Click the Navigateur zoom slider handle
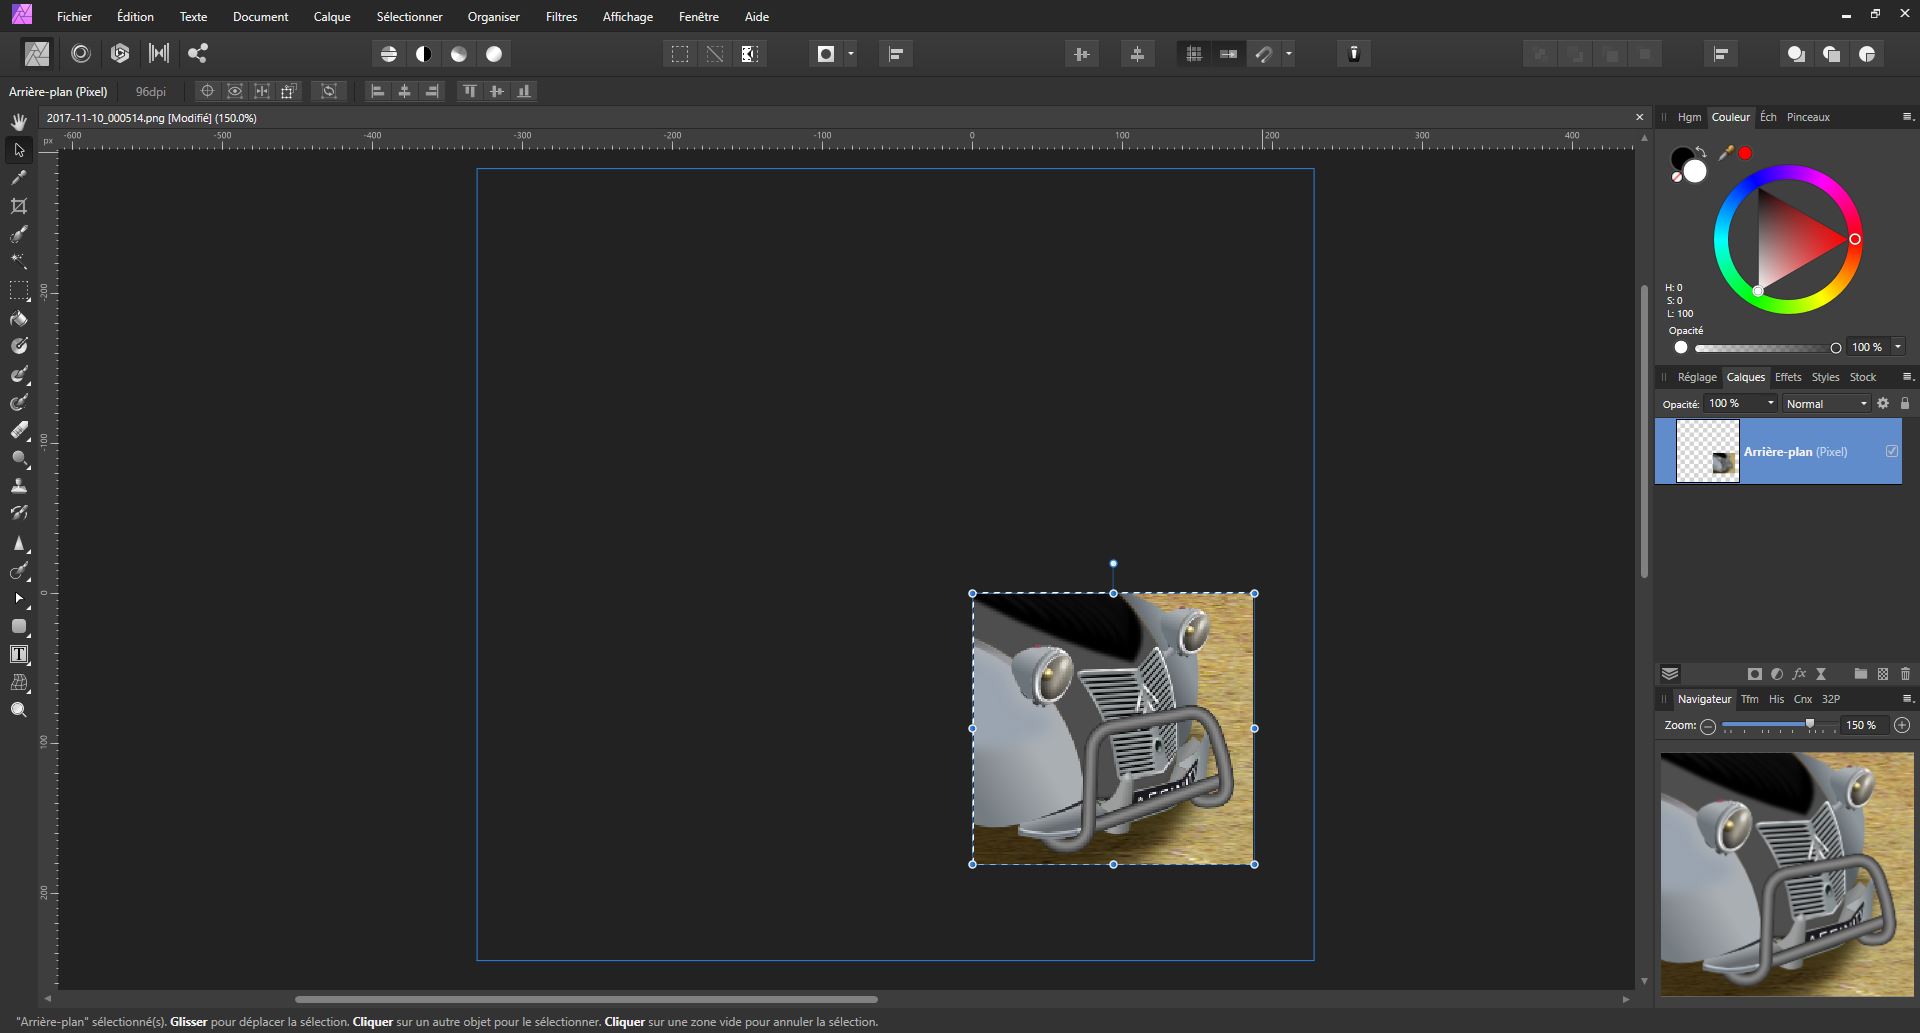The height and width of the screenshot is (1033, 1920). click(x=1809, y=725)
